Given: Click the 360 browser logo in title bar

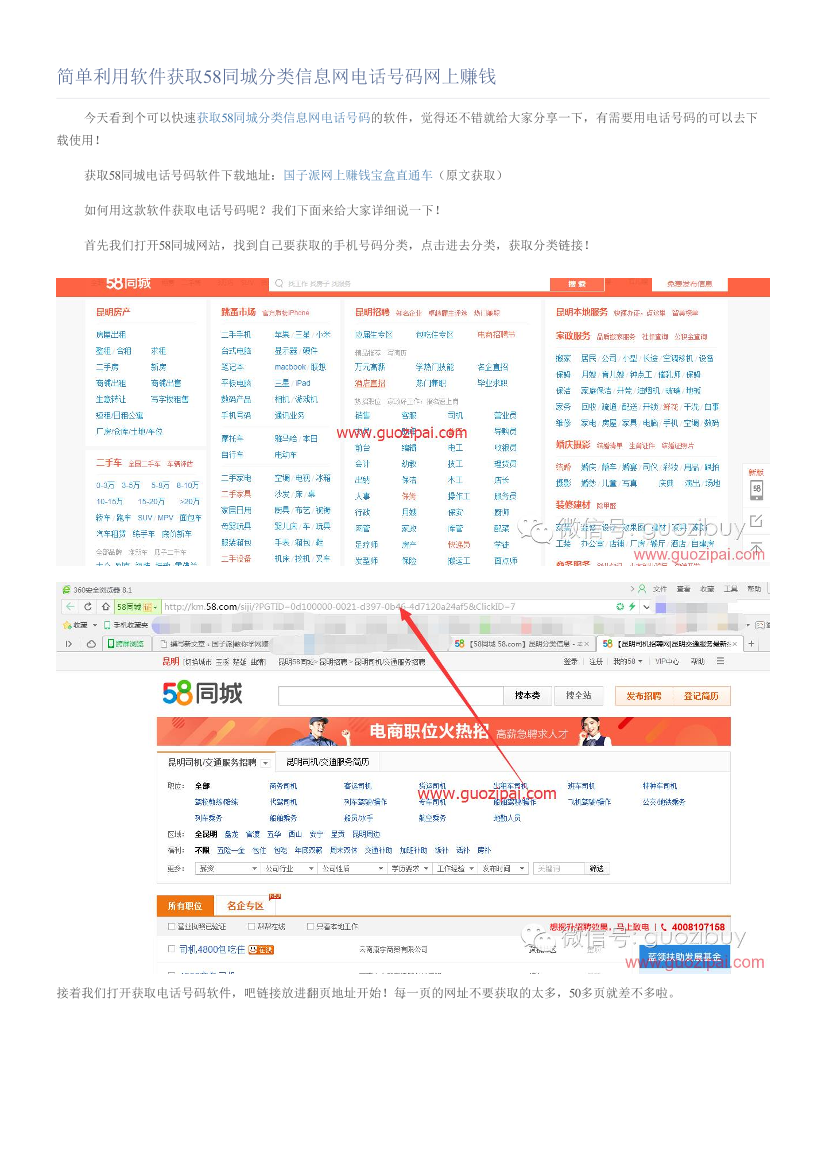Looking at the screenshot, I should coord(66,590).
